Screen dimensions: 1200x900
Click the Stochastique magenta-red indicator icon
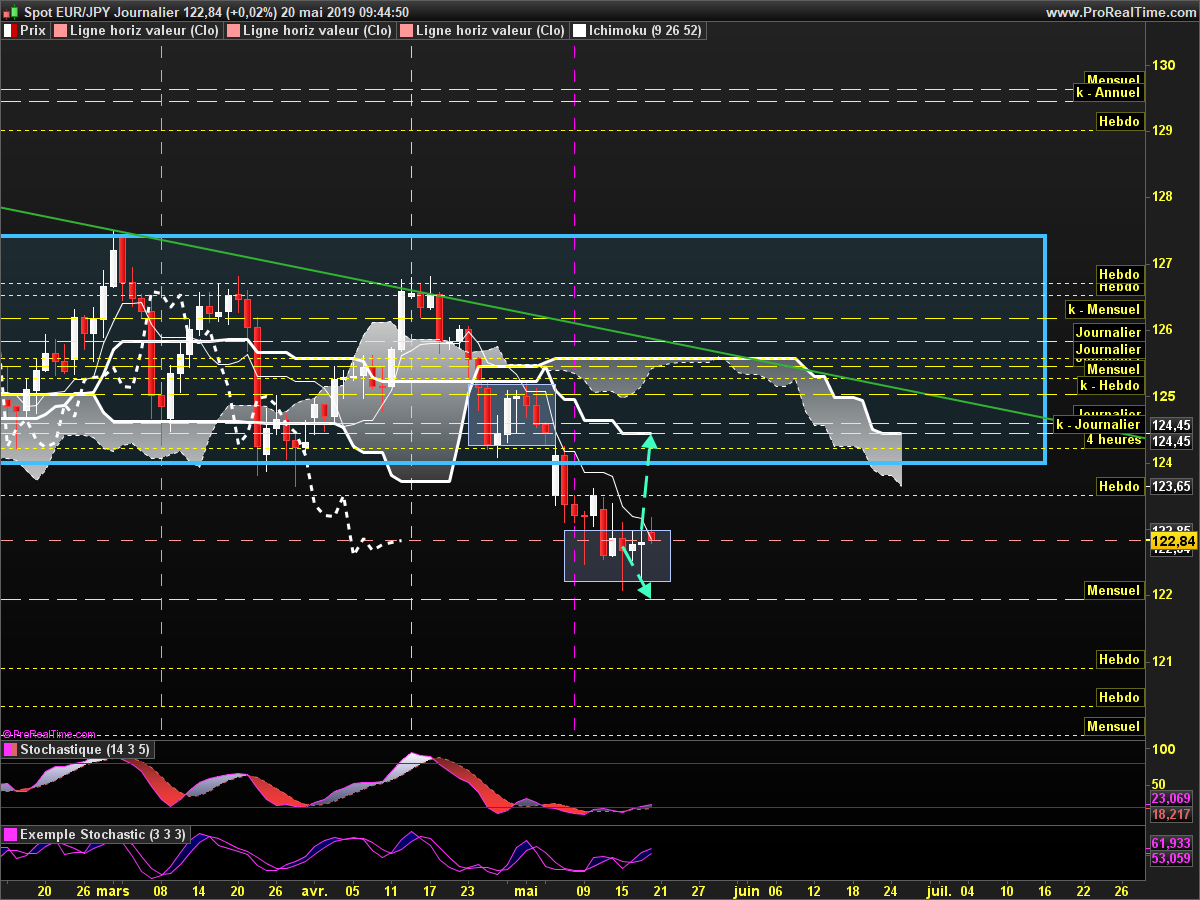tap(10, 749)
